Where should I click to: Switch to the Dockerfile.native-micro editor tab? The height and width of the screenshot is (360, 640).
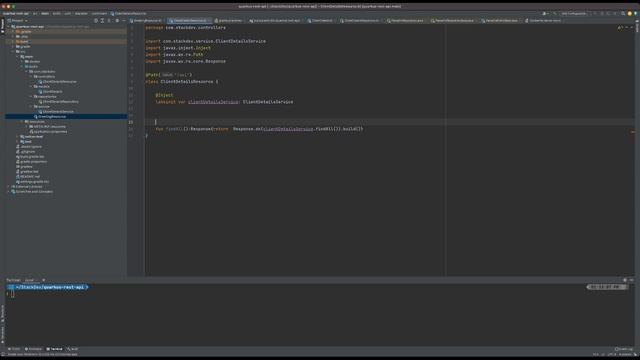(x=544, y=20)
